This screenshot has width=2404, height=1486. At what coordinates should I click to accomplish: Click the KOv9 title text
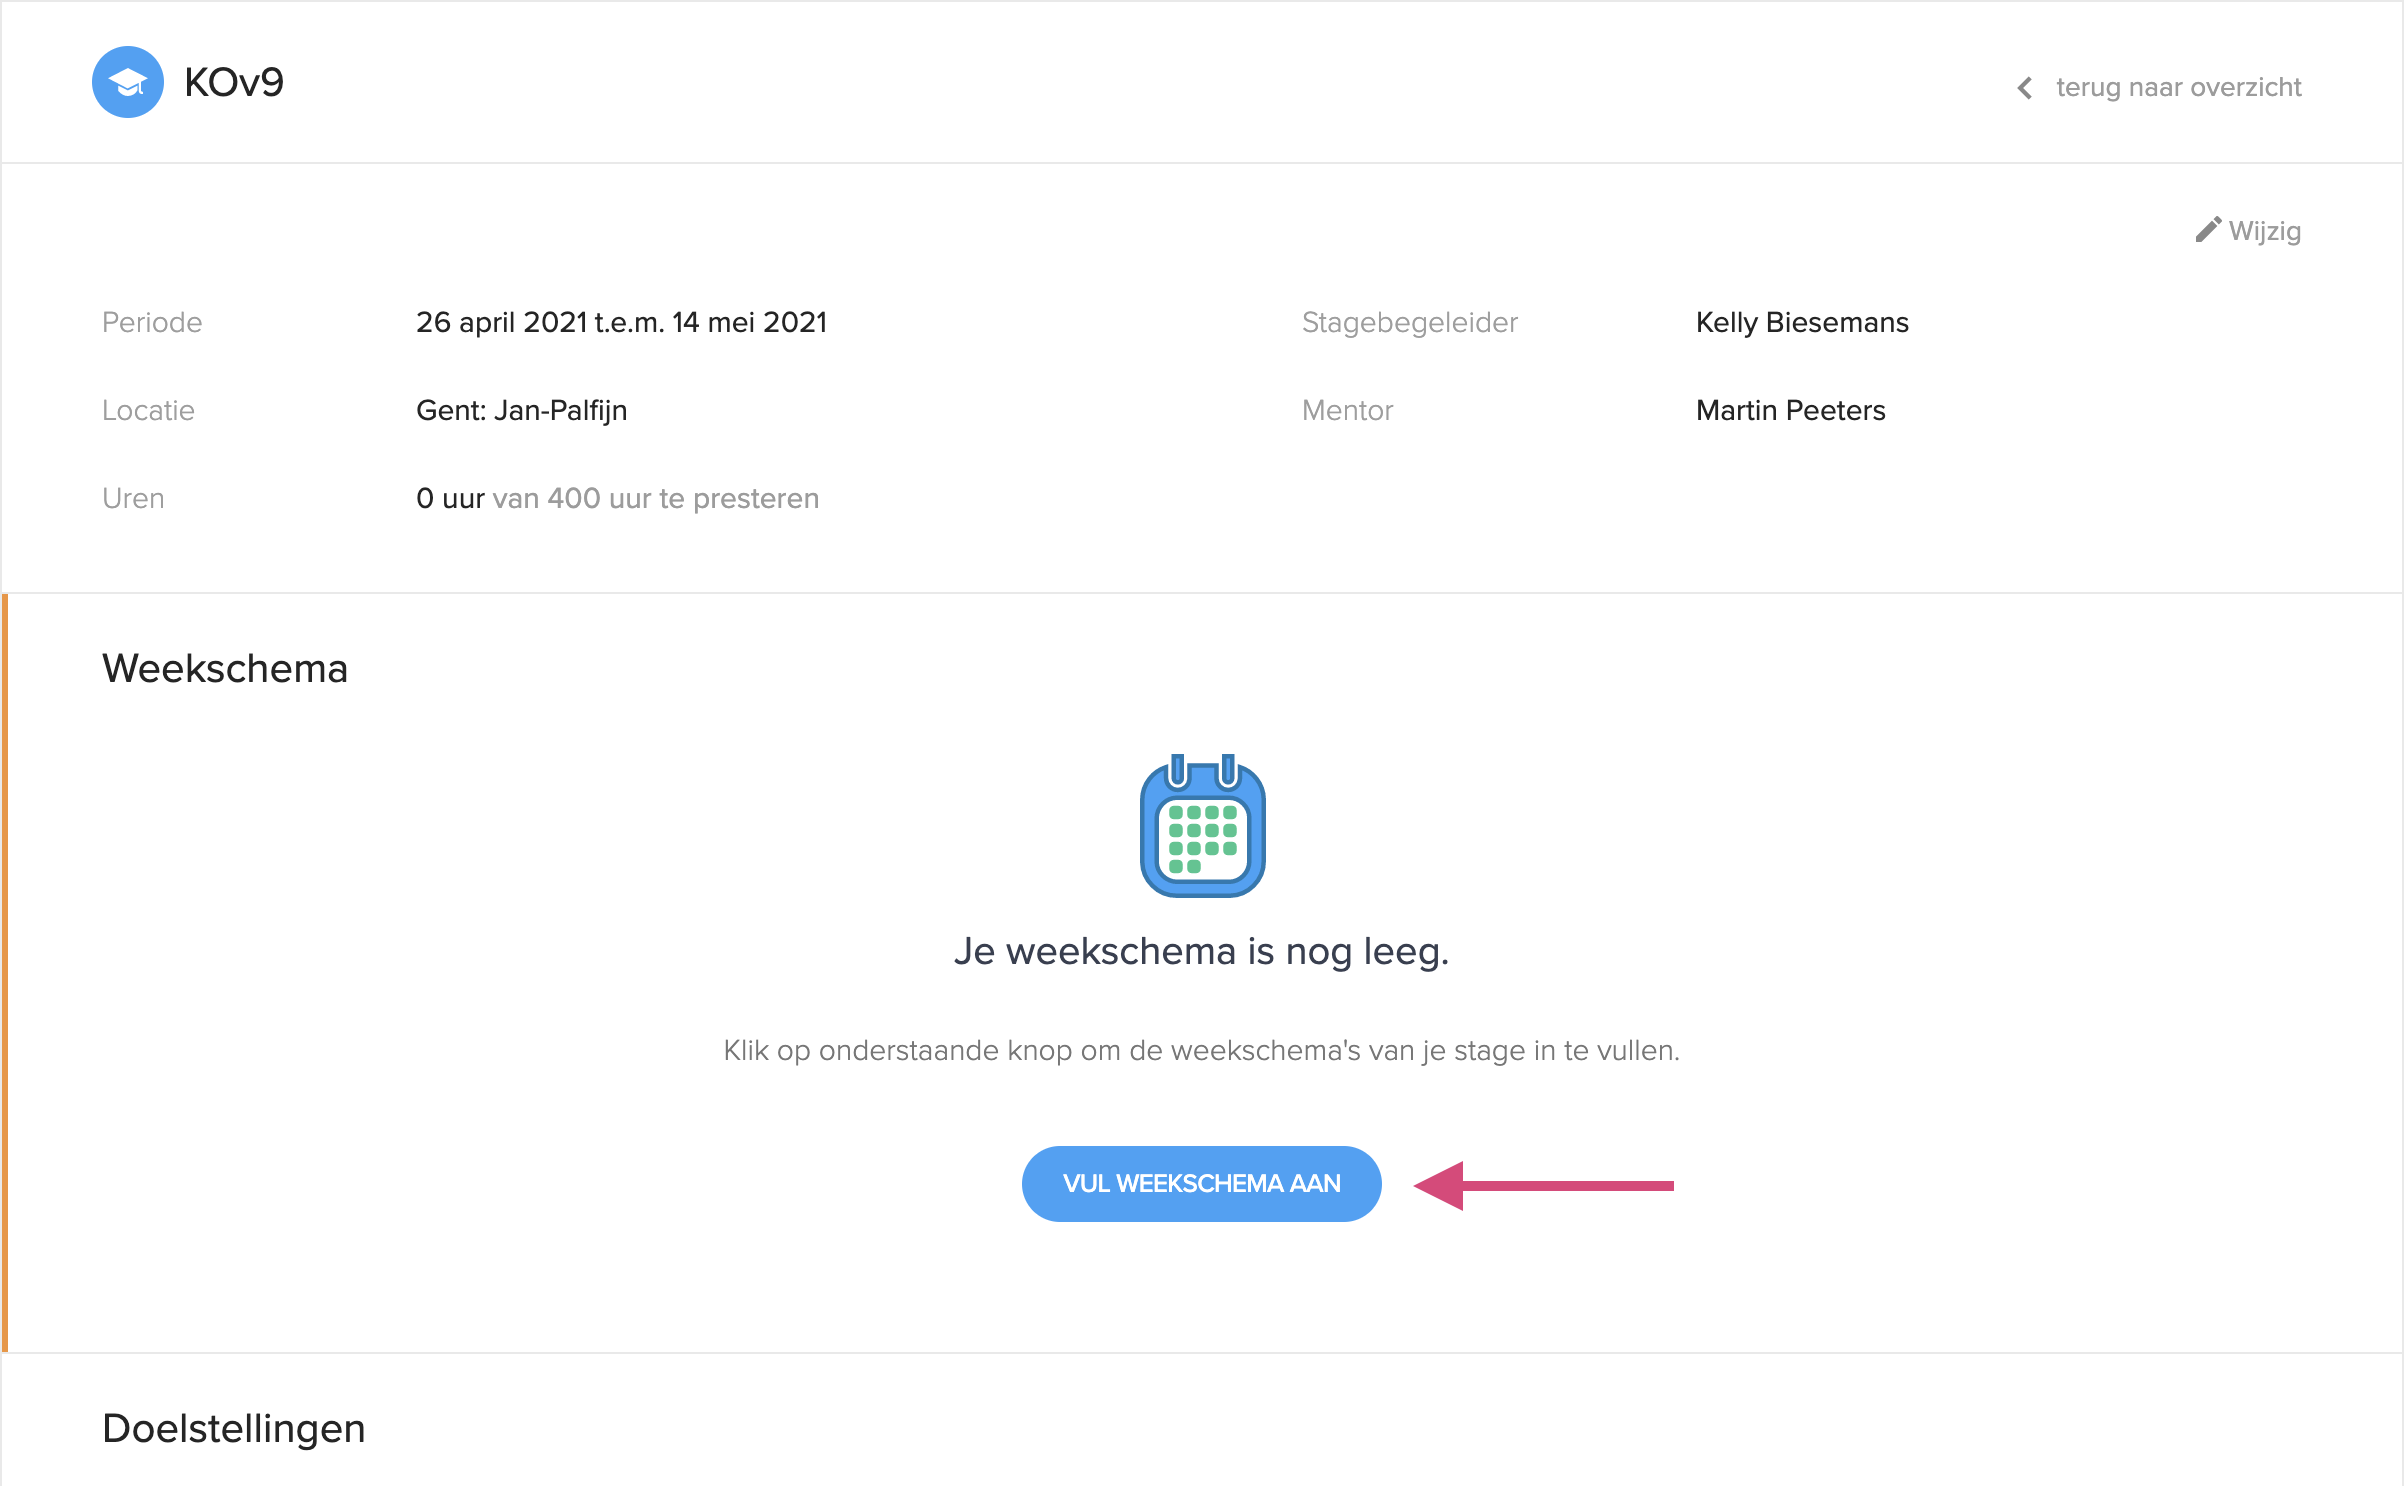234,82
